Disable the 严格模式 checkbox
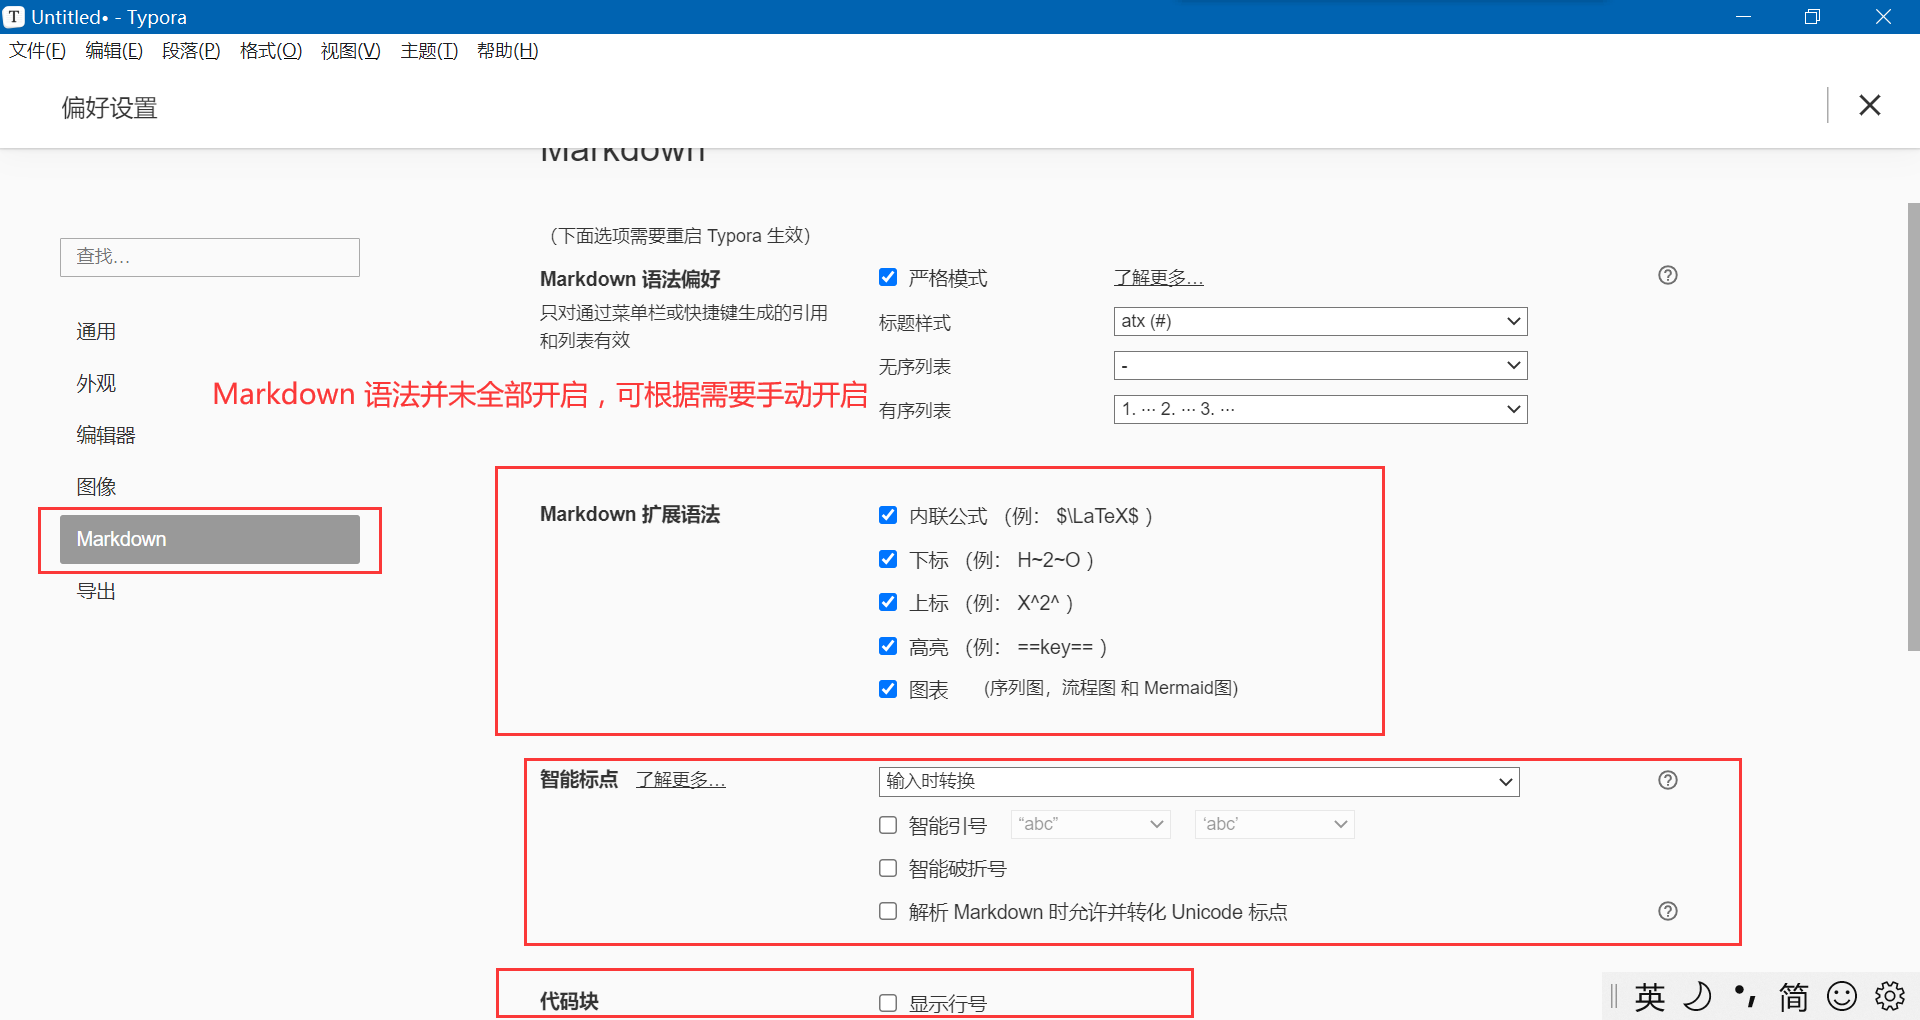1920x1020 pixels. pos(888,277)
